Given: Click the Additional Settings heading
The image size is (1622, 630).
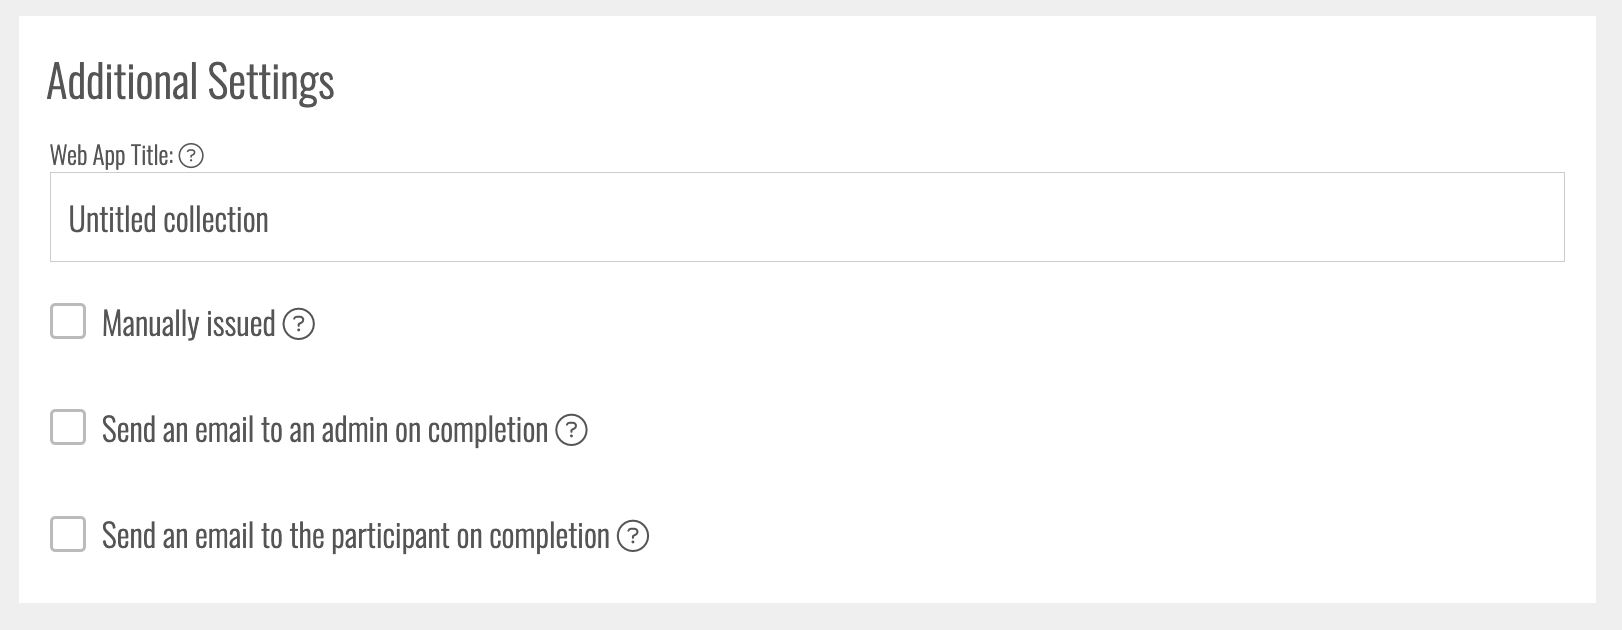Looking at the screenshot, I should click(190, 82).
